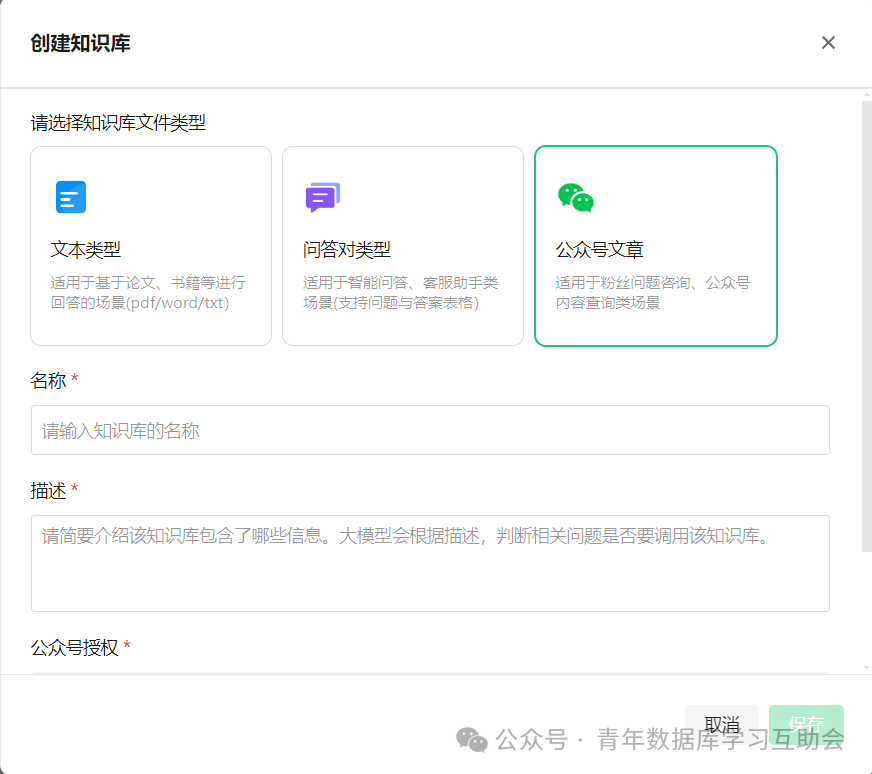
Task: Click the 名称 field label
Action: 48,381
